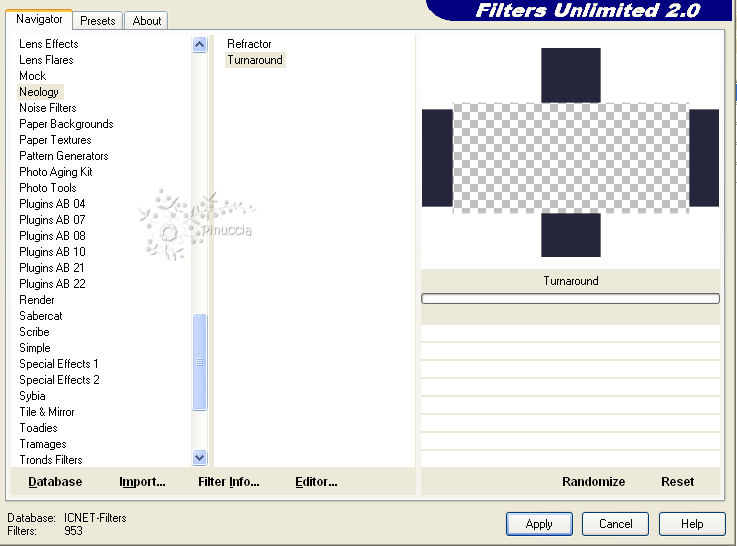Viewport: 737px width, 546px height.
Task: Select the Paper Textures category
Action: (55, 140)
